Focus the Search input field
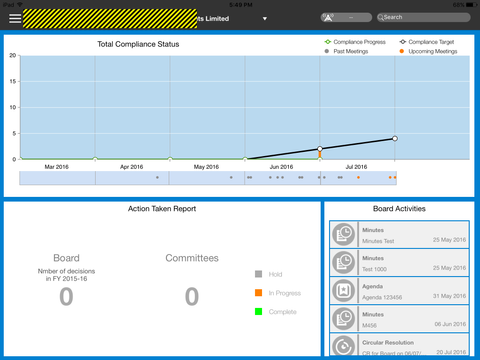The image size is (480, 360). pyautogui.click(x=424, y=17)
